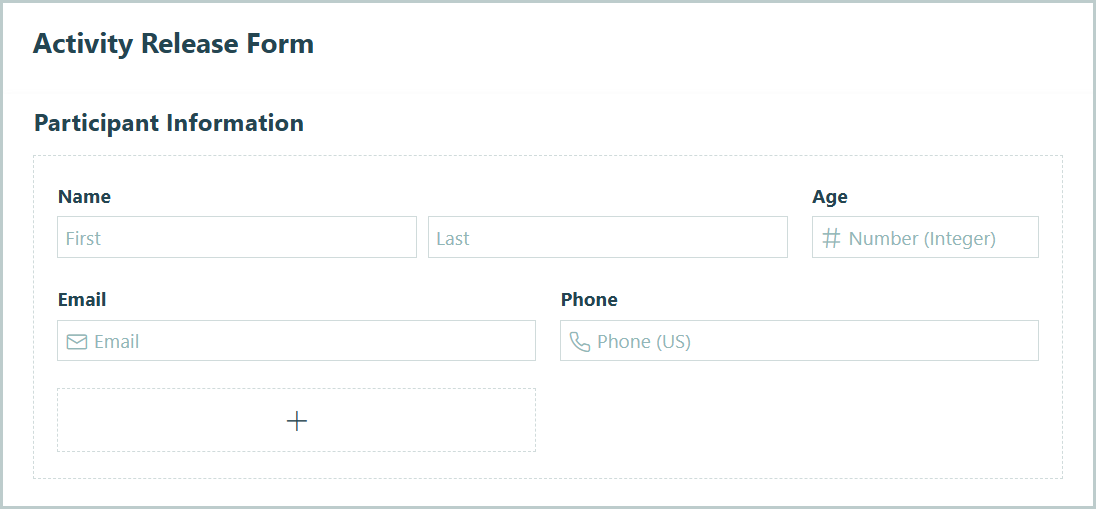Click the envelope icon in Email field
This screenshot has width=1096, height=509.
[77, 342]
